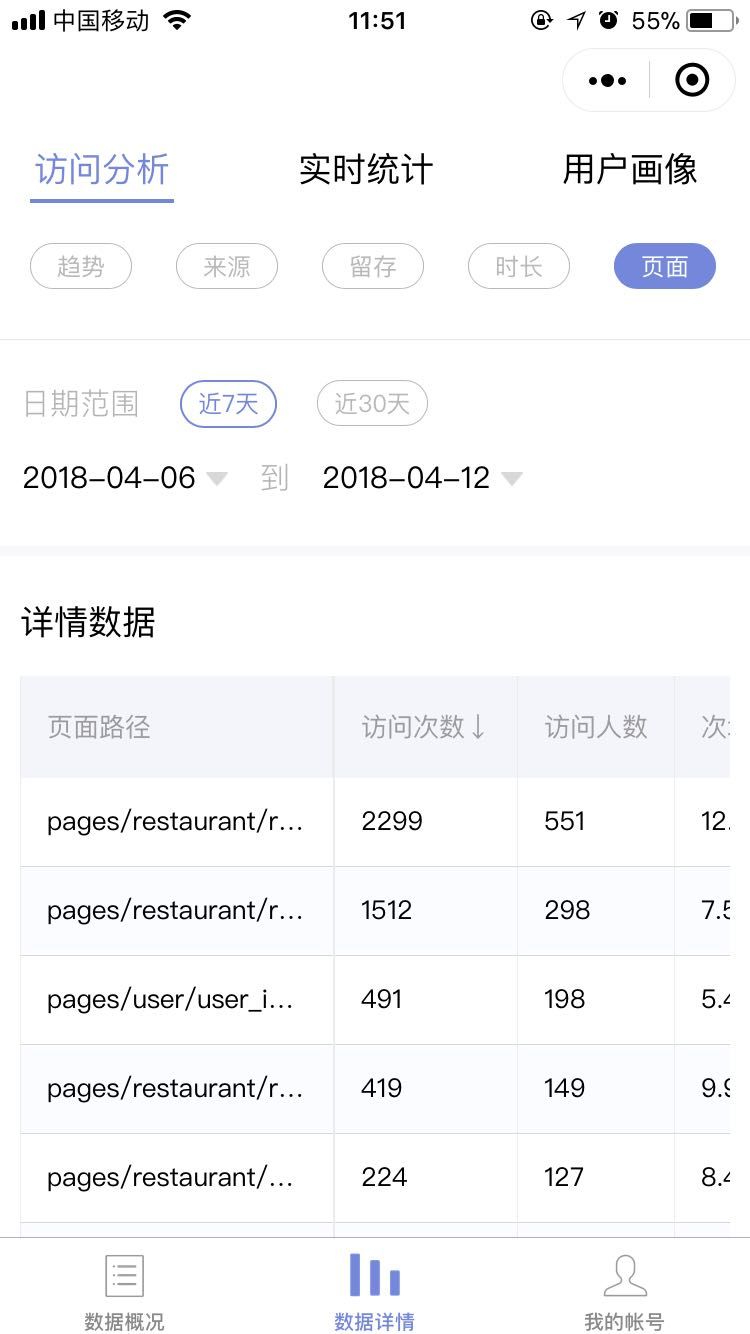The height and width of the screenshot is (1334, 750).
Task: Select the 页面 filter pill
Action: (665, 266)
